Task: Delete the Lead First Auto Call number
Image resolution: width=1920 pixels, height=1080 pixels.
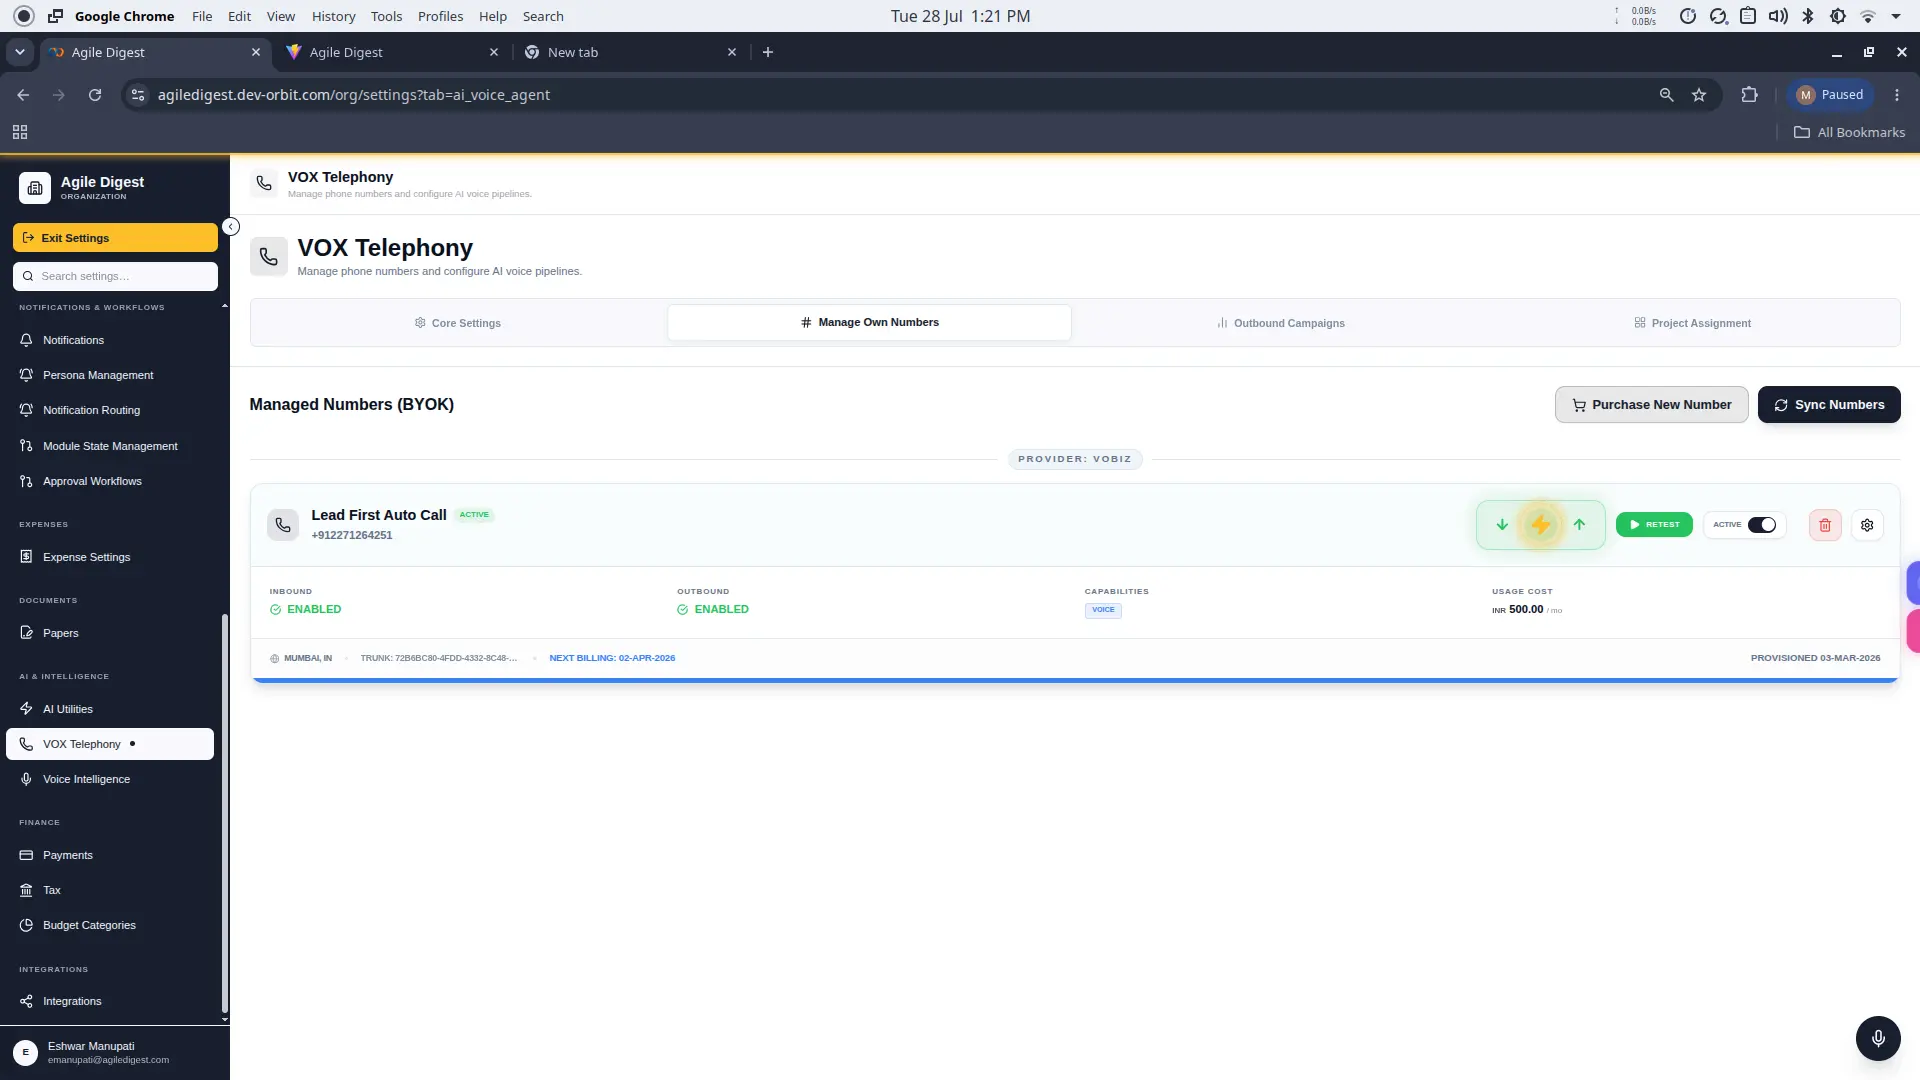Action: click(1825, 525)
